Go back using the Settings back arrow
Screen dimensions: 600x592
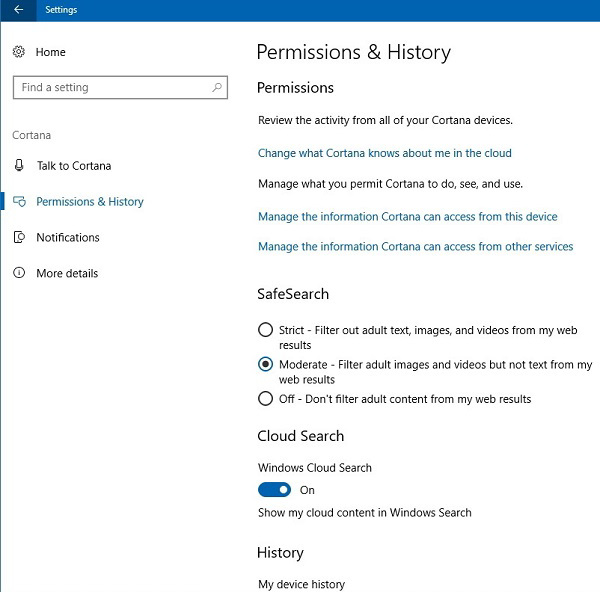pyautogui.click(x=18, y=10)
